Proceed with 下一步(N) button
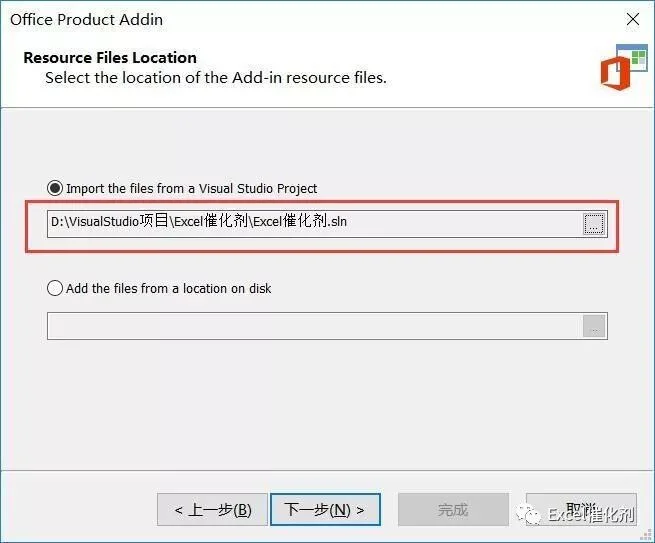 [325, 510]
